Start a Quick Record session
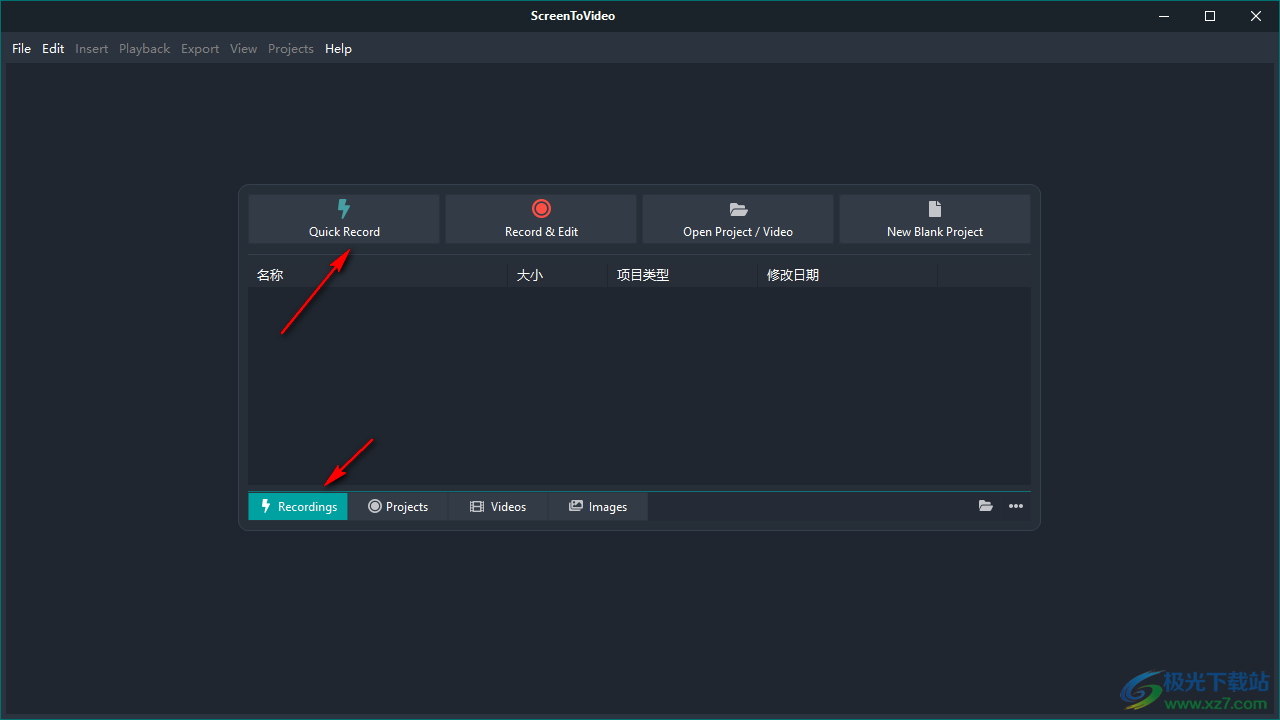1280x720 pixels. point(344,219)
